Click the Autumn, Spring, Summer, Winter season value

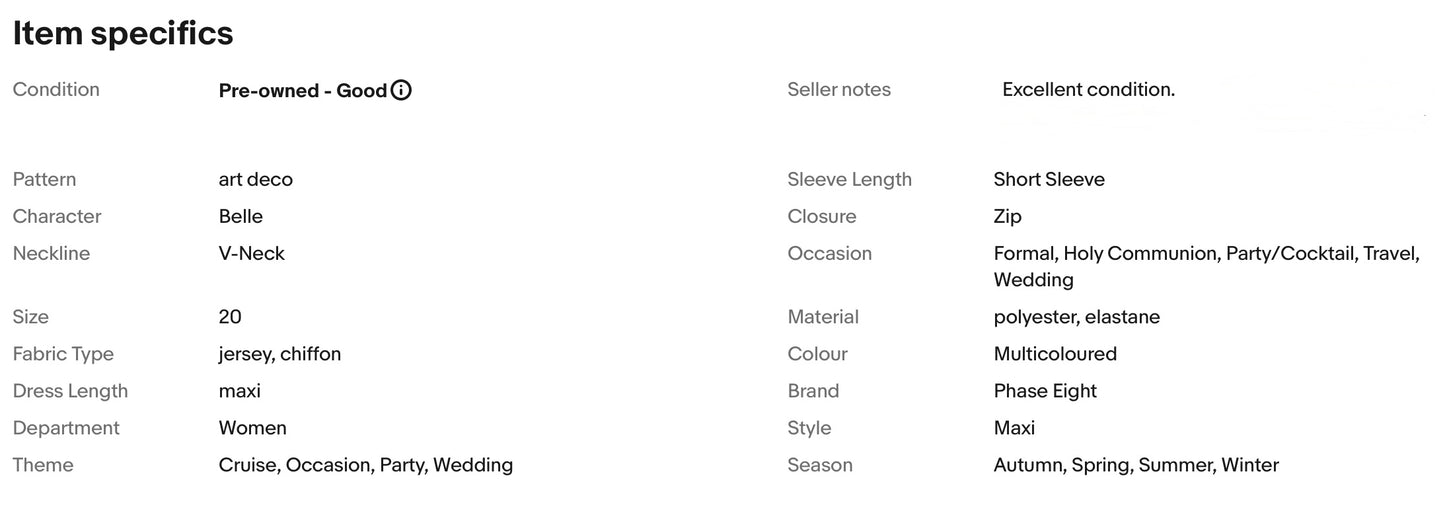tap(1136, 465)
